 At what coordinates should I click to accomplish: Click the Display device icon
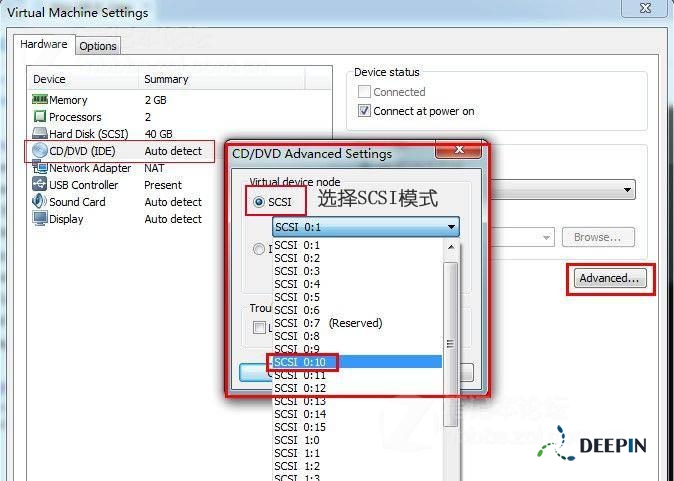click(40, 219)
